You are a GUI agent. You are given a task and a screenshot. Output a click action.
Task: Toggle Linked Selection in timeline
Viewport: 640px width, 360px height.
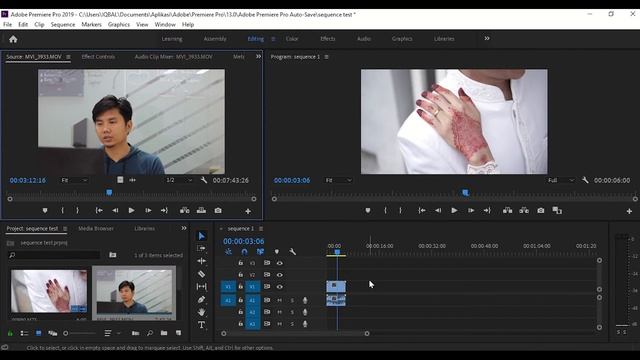coord(260,252)
